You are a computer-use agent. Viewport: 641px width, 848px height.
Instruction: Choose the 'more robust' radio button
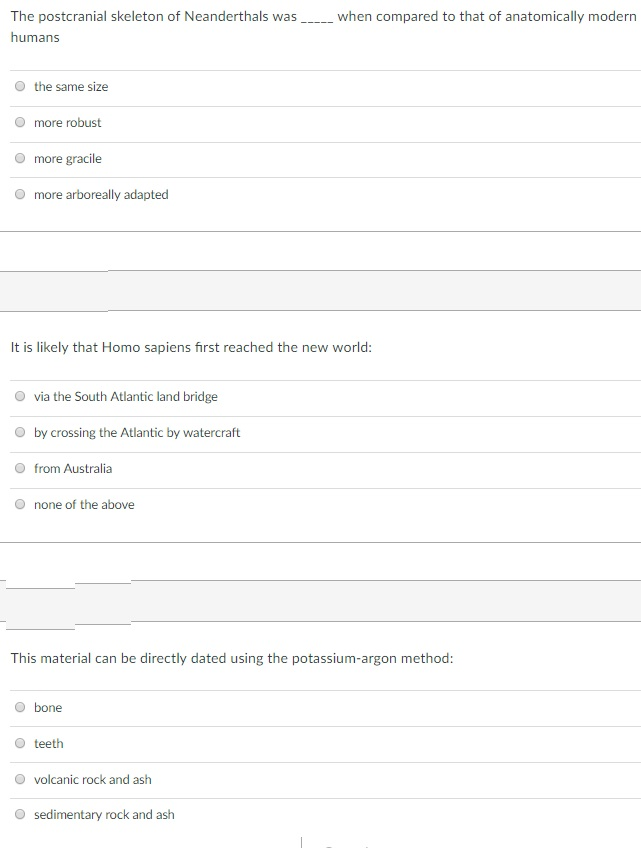[x=20, y=123]
